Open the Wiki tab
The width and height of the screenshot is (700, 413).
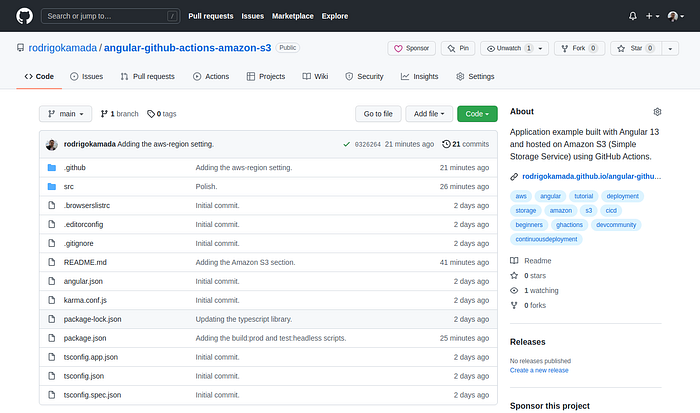(x=315, y=76)
